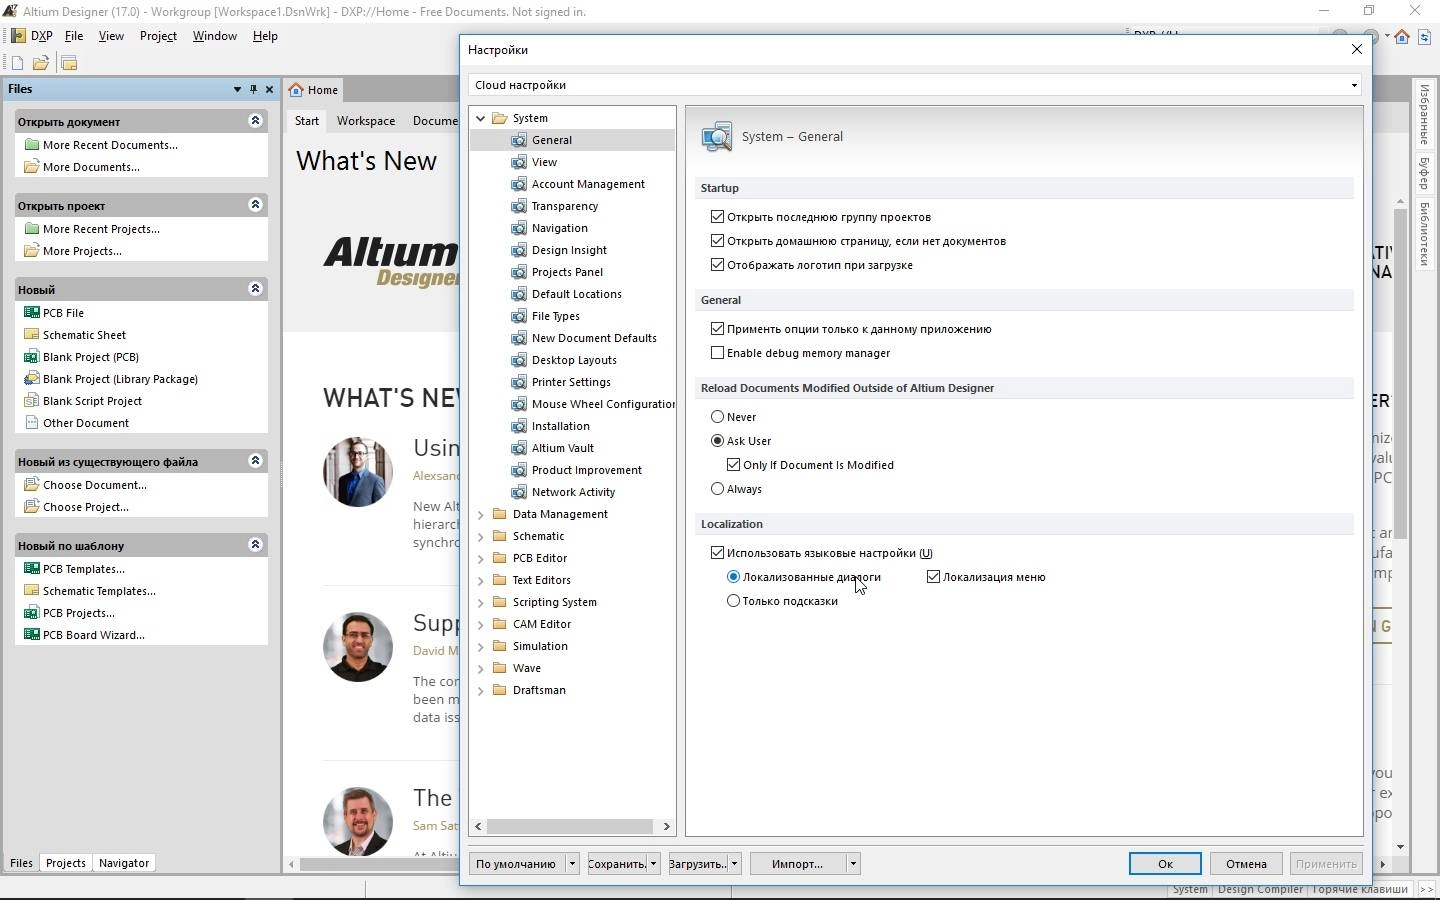Click the open document folder toolbar icon
The height and width of the screenshot is (900, 1440).
[41, 63]
